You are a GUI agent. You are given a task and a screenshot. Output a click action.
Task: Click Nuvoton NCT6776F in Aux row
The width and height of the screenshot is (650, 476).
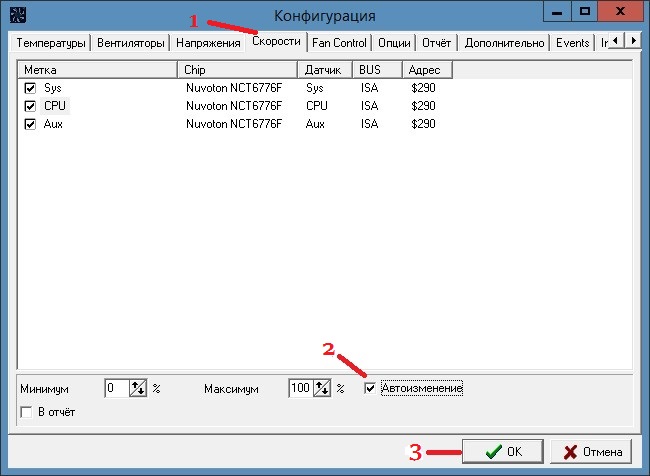[234, 124]
